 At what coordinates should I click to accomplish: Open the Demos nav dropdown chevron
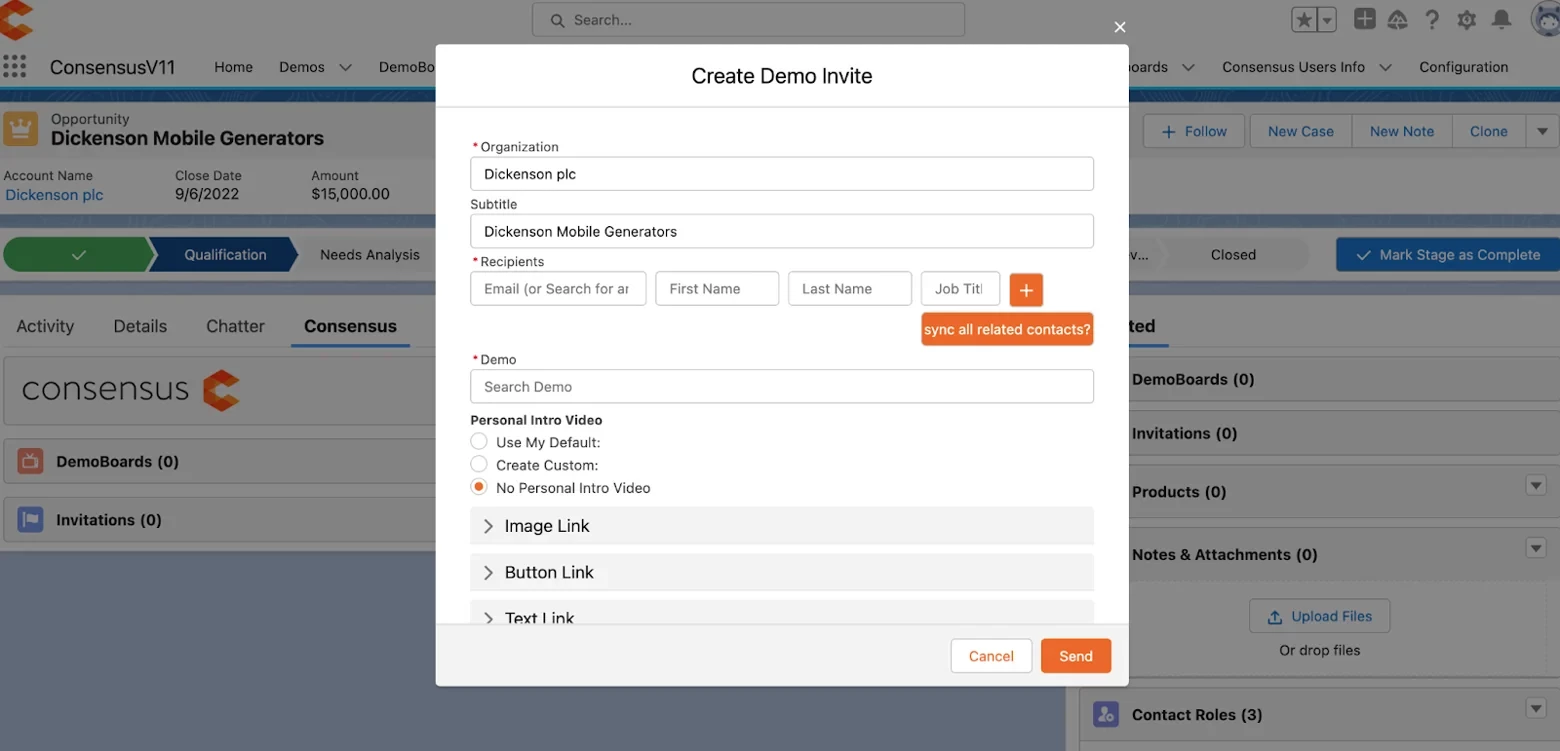pyautogui.click(x=346, y=67)
